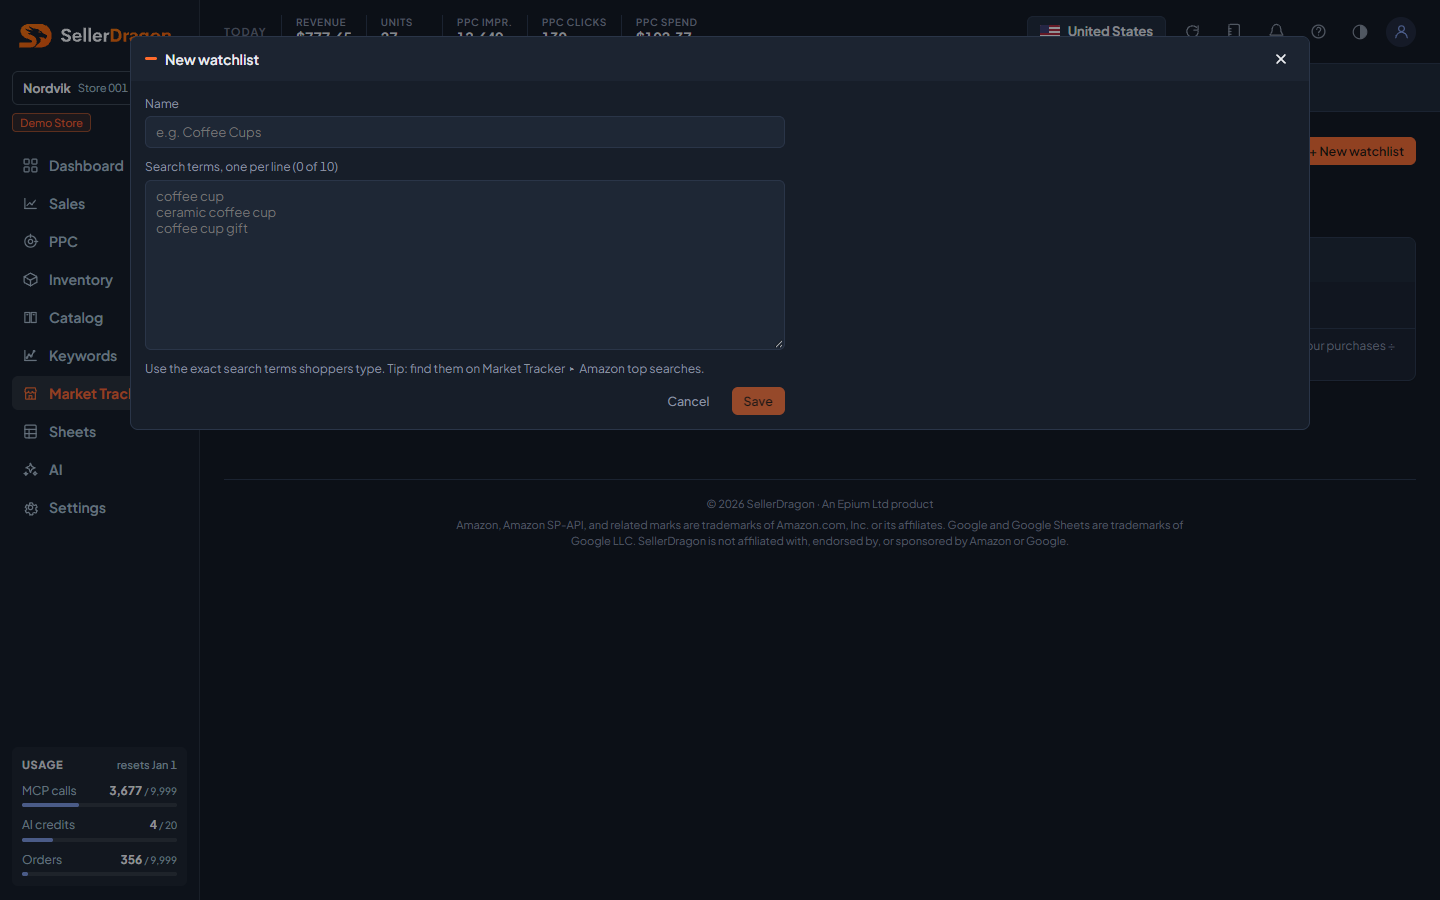This screenshot has width=1440, height=900.
Task: Click the docs icon beside the bell
Action: [x=1234, y=31]
